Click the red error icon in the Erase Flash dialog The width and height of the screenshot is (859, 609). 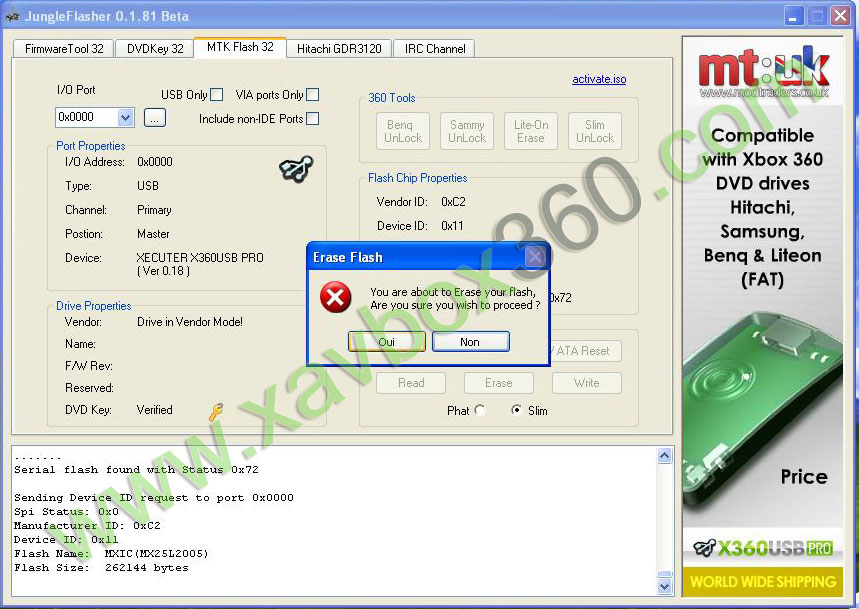click(x=335, y=297)
